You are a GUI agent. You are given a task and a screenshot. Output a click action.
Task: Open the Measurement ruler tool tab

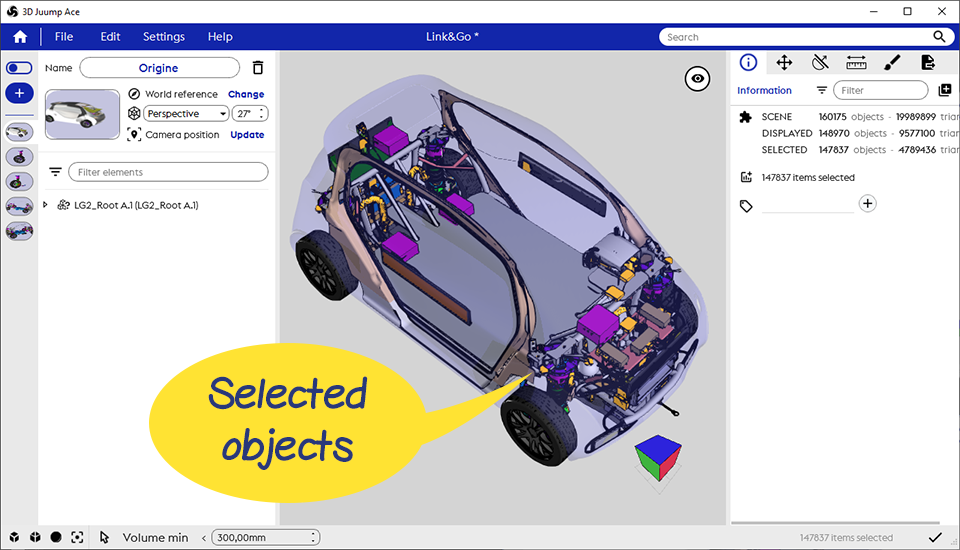856,62
